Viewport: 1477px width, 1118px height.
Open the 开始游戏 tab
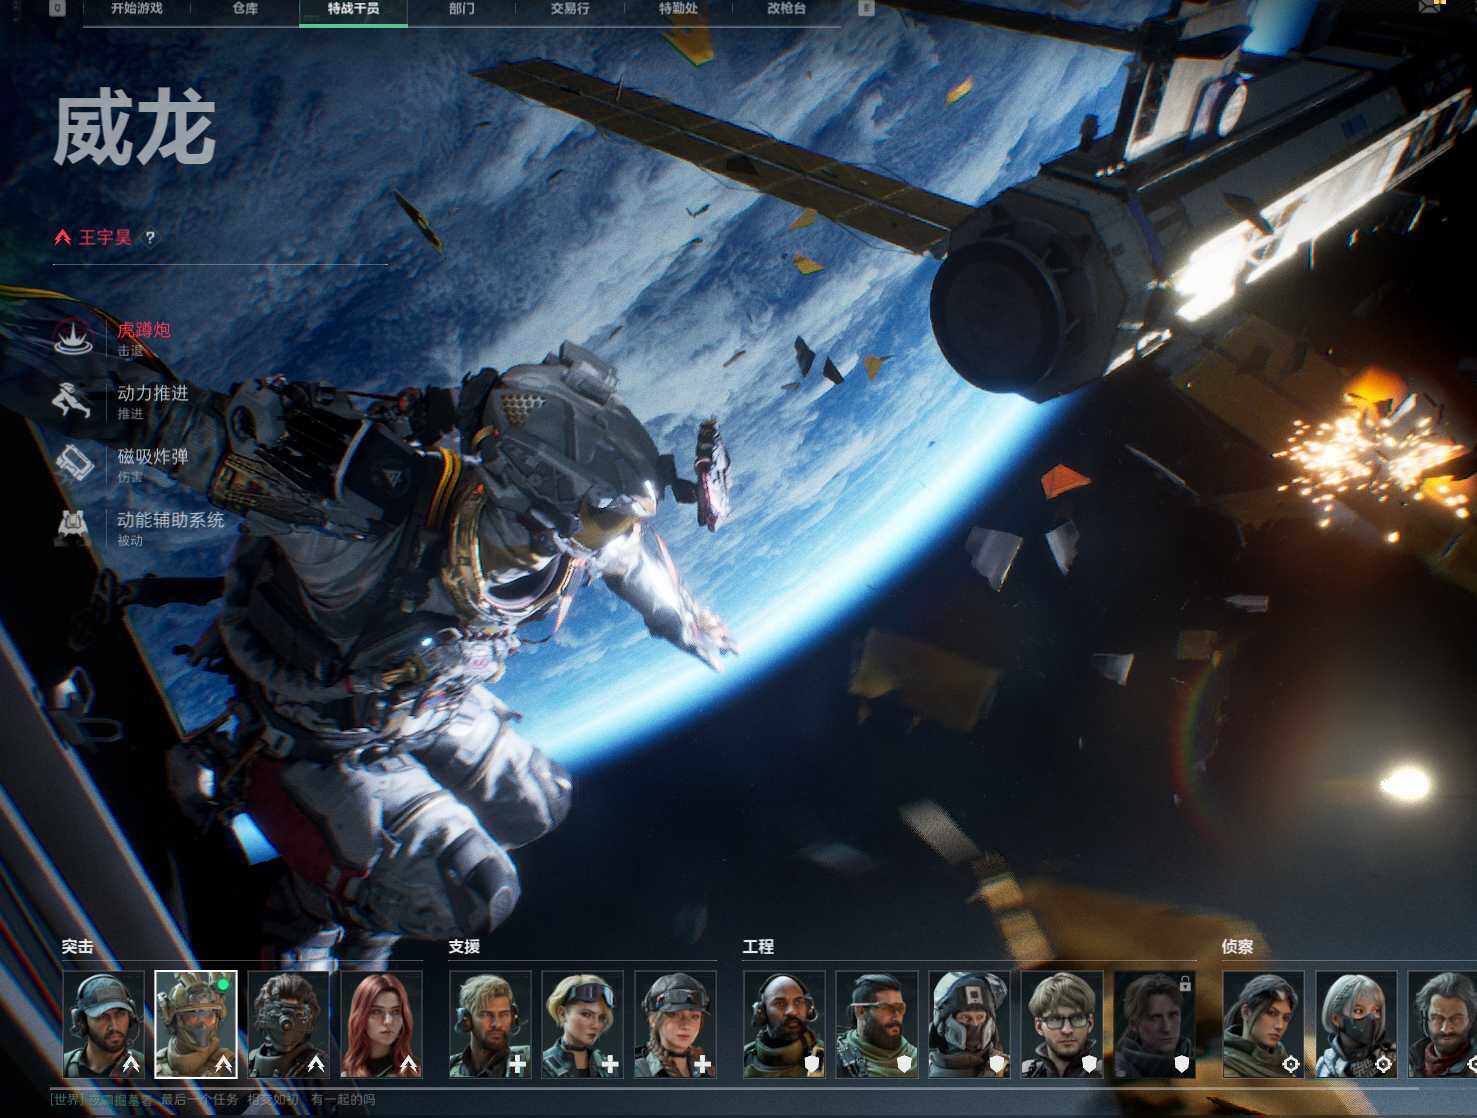pos(137,9)
